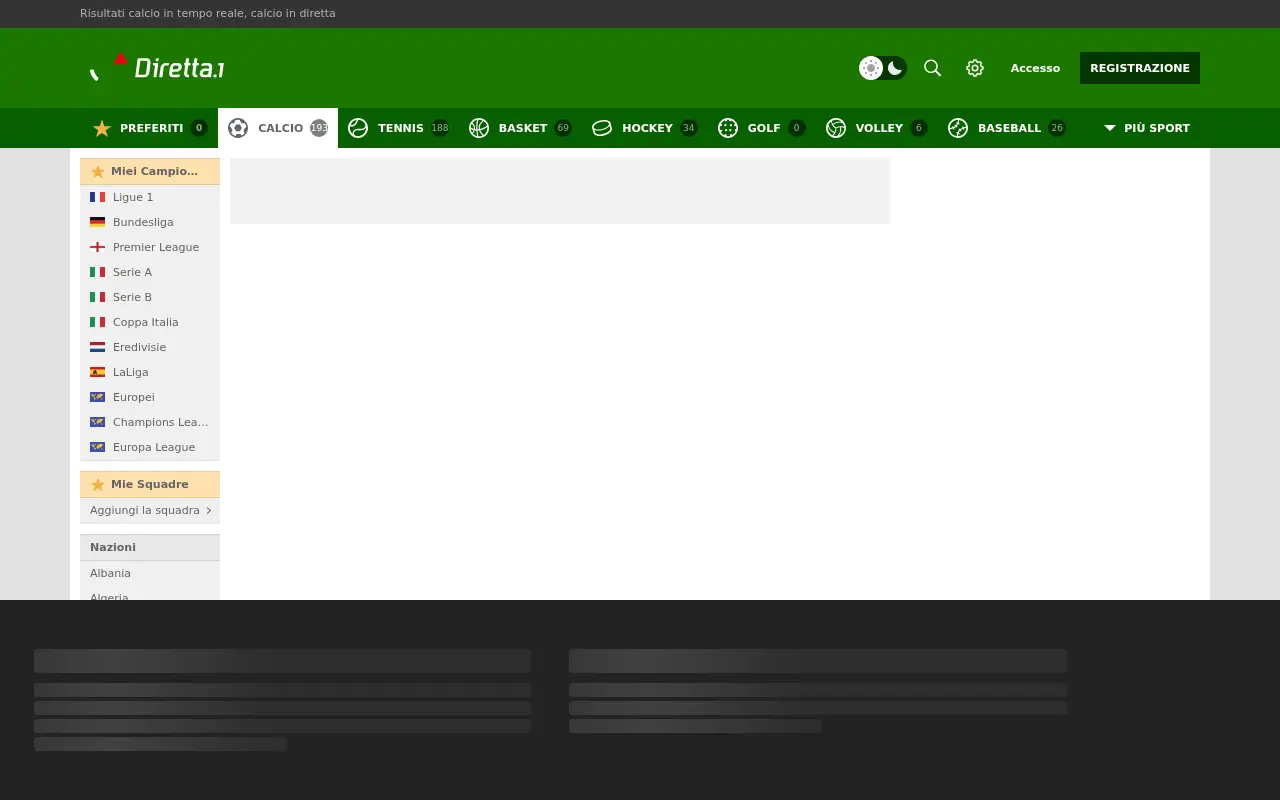Open the GOLF tab
Viewport: 1280px width, 800px height.
point(762,128)
